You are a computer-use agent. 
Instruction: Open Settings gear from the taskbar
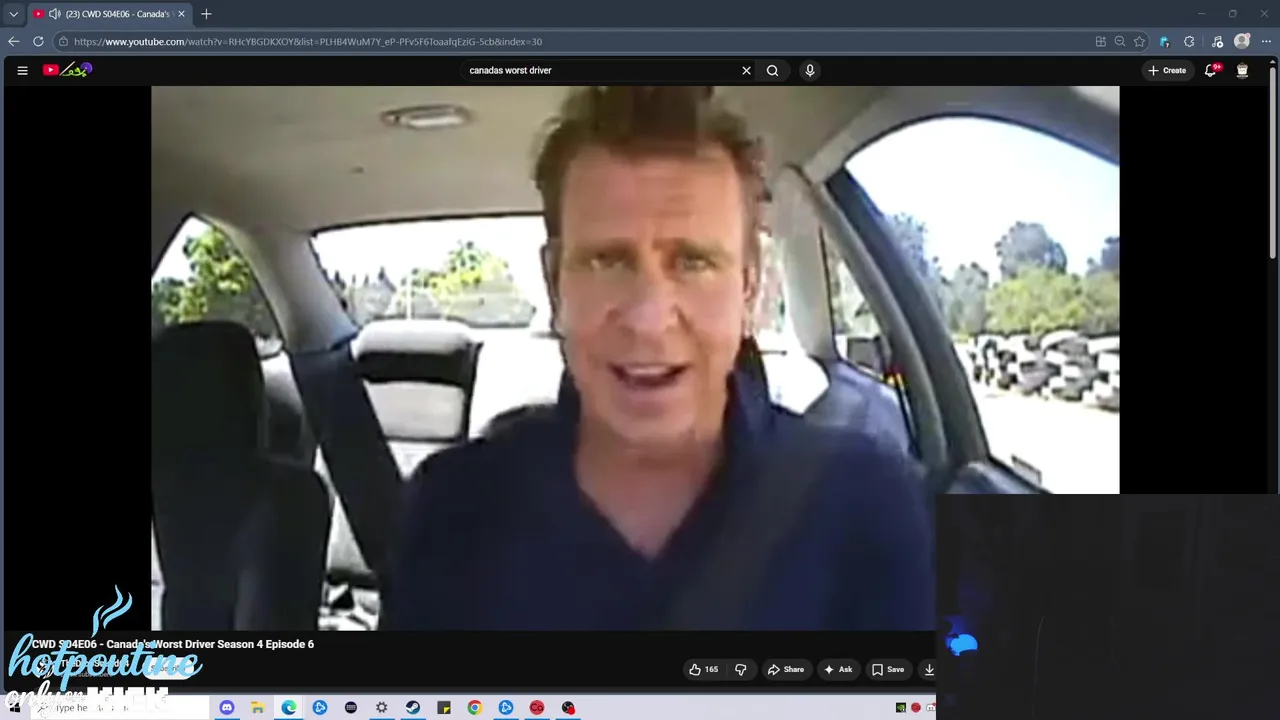(x=381, y=707)
